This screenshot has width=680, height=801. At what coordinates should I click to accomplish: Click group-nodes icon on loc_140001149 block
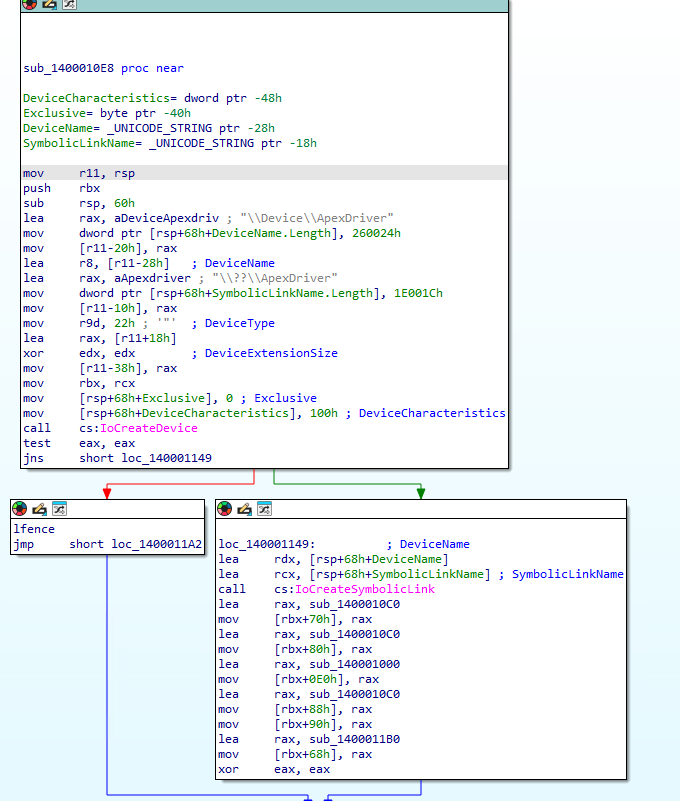click(x=264, y=509)
